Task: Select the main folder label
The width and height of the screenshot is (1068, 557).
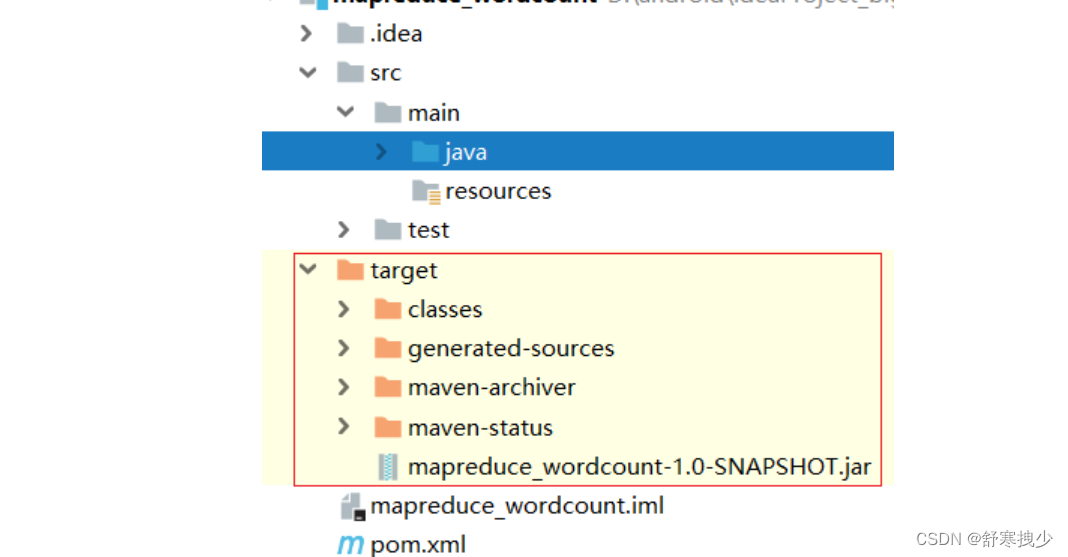Action: tap(433, 113)
